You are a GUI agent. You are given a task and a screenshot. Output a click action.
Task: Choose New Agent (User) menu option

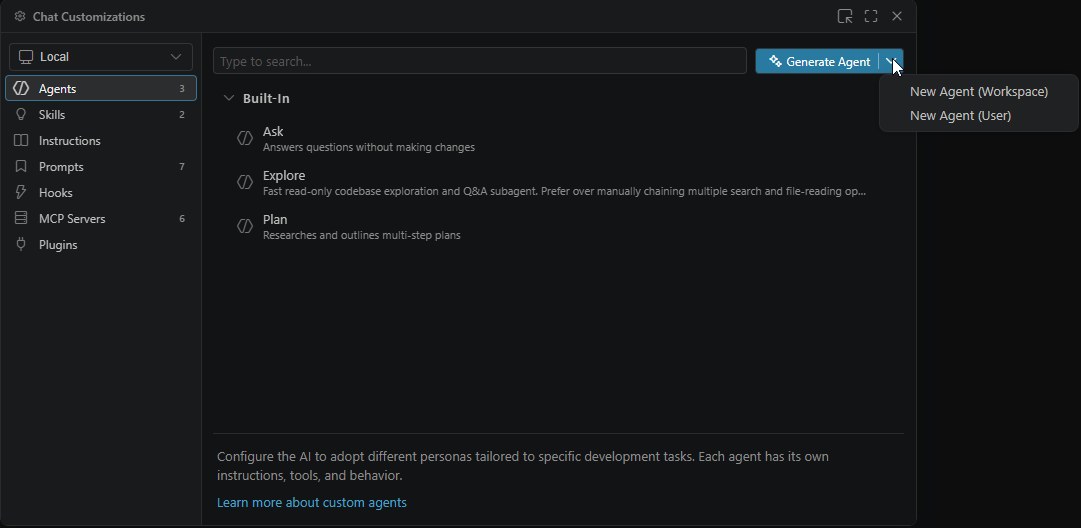pos(960,116)
